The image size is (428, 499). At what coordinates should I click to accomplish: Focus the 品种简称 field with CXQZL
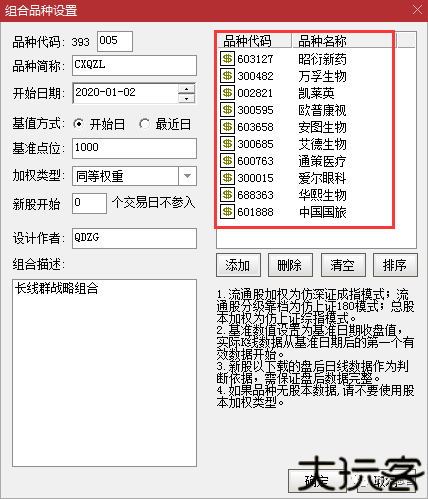tap(134, 65)
